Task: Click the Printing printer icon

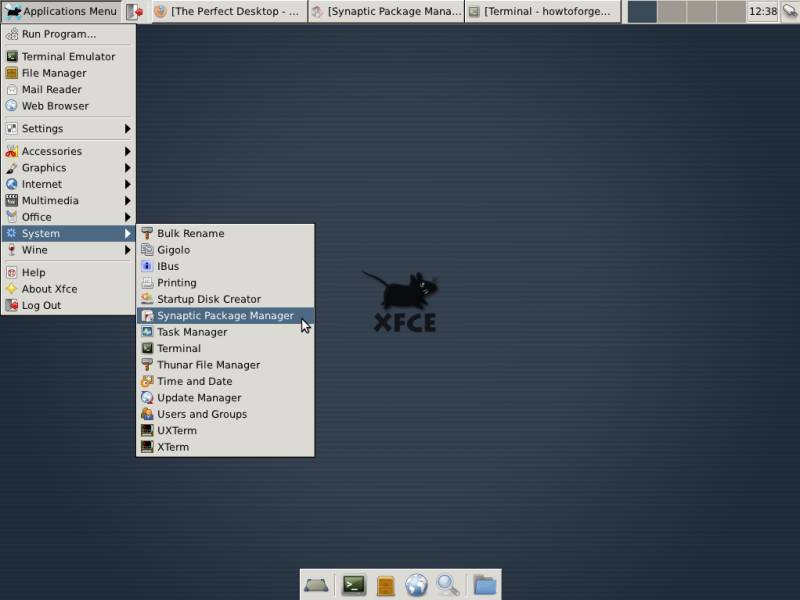Action: [x=147, y=283]
